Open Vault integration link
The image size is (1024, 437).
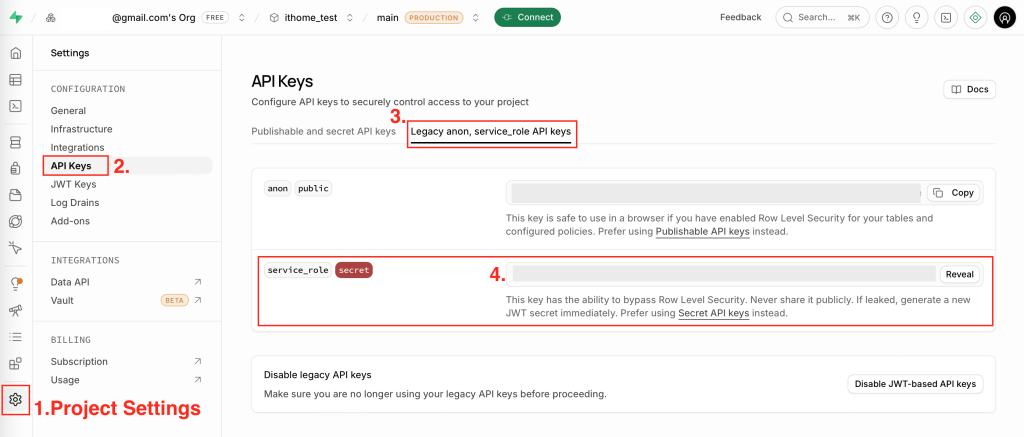click(x=62, y=300)
